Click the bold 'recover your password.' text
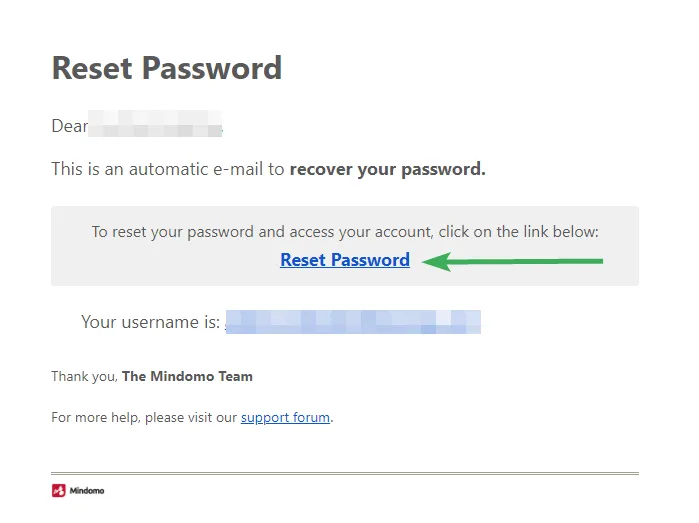The width and height of the screenshot is (699, 523). pyautogui.click(x=387, y=169)
